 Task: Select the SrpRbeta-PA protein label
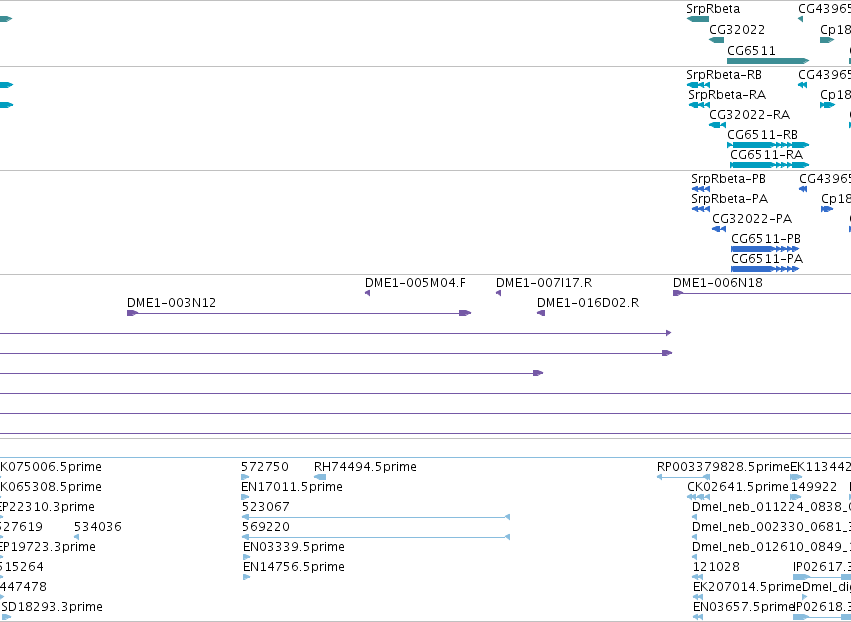[x=729, y=199]
